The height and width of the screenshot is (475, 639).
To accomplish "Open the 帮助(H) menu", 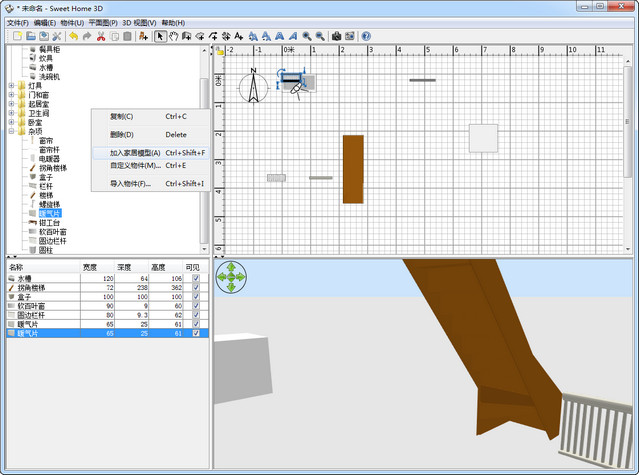I will (173, 23).
